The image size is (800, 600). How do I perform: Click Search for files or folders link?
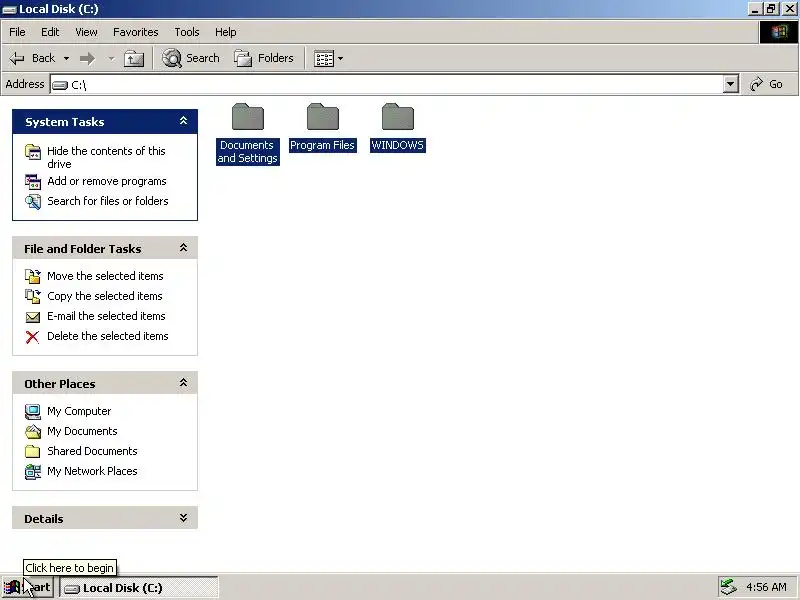108,201
